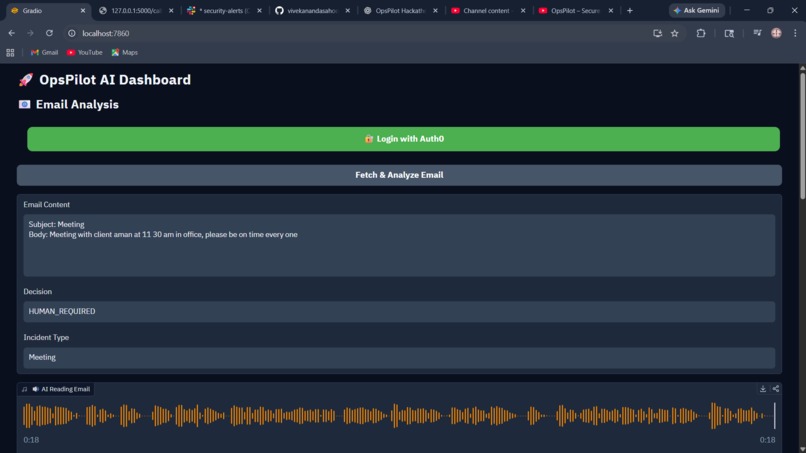Open the extensions puzzle icon
The image size is (806, 453).
click(701, 33)
